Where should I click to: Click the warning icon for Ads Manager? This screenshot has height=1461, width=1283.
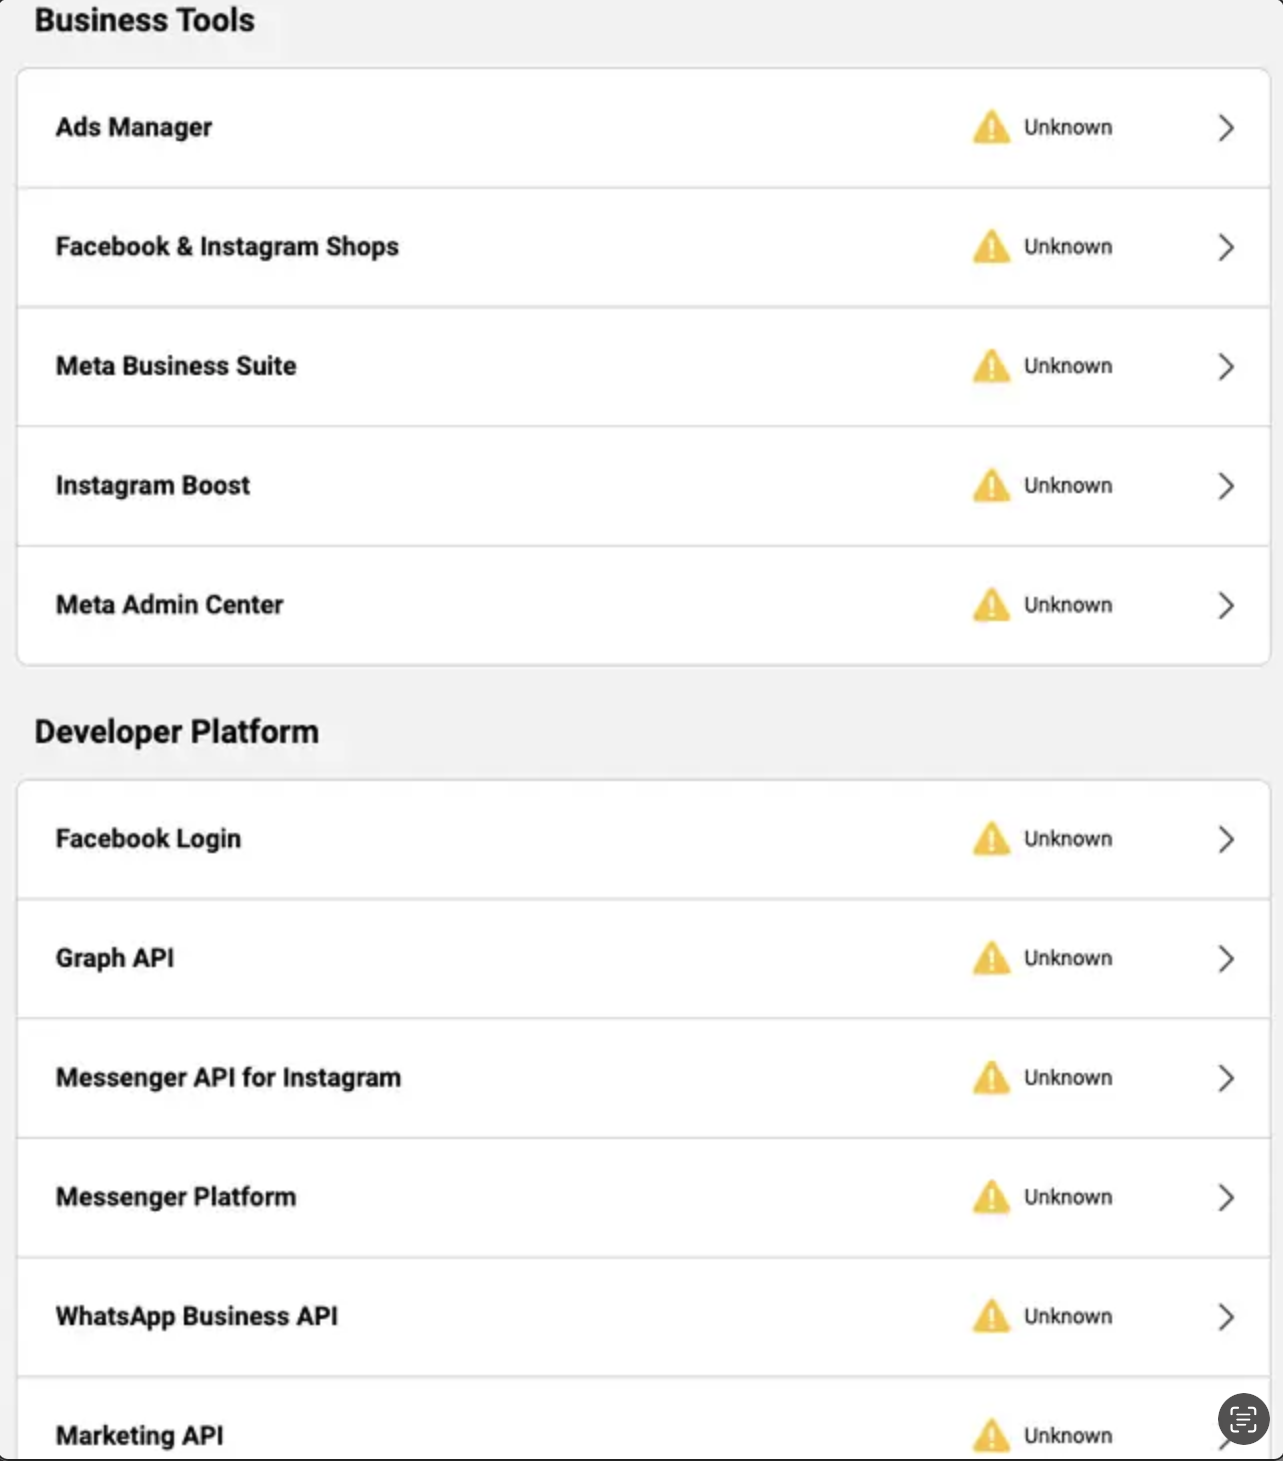(x=991, y=128)
